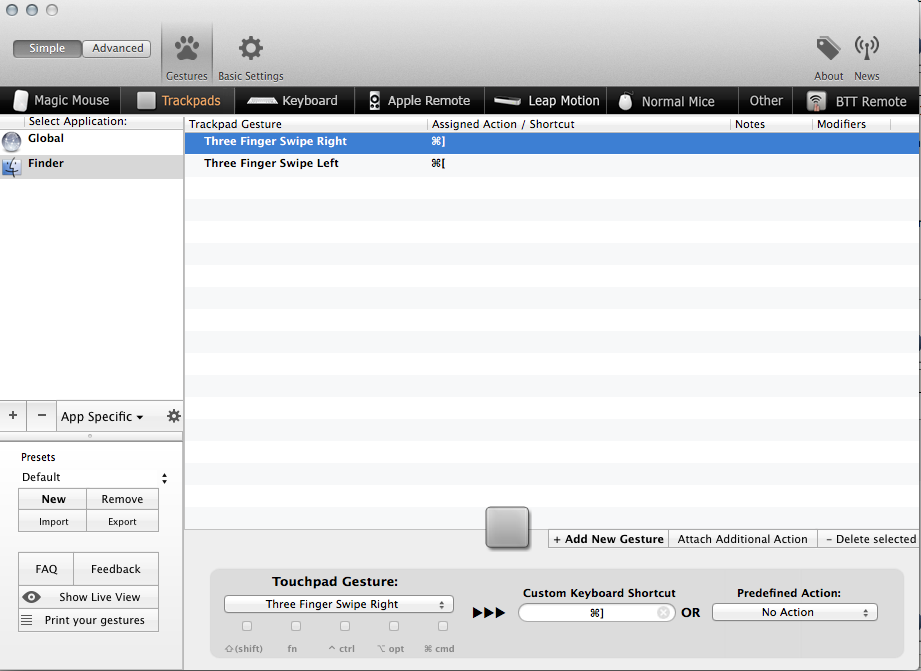Open the News antenna icon
The image size is (921, 671).
[866, 48]
